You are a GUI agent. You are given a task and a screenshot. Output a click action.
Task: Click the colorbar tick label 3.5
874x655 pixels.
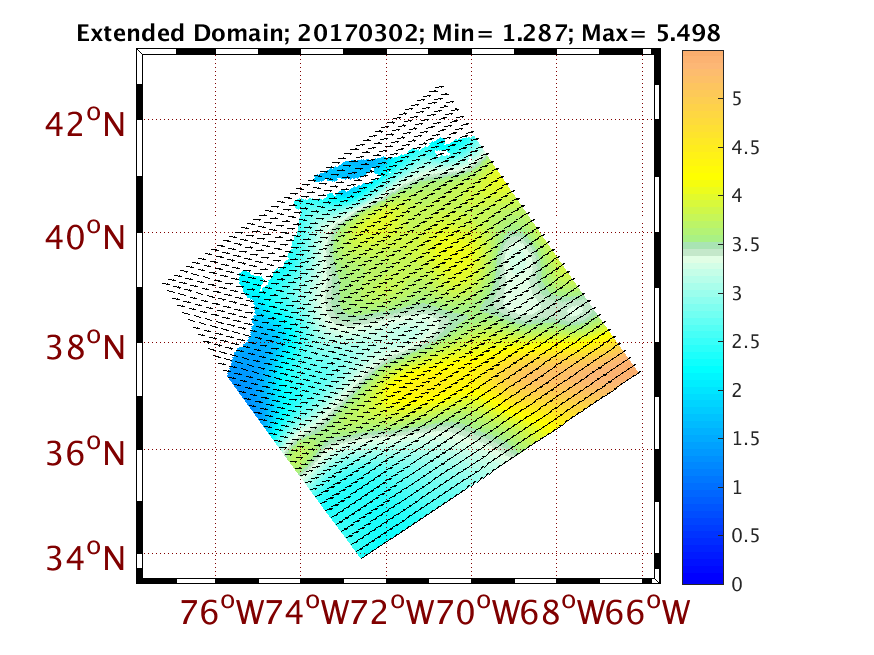(x=745, y=244)
